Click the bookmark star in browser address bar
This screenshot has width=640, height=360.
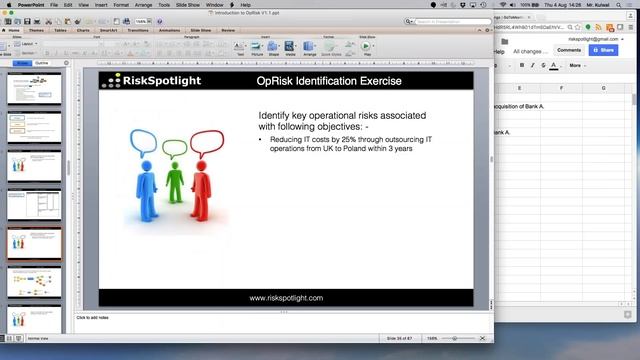tap(578, 27)
